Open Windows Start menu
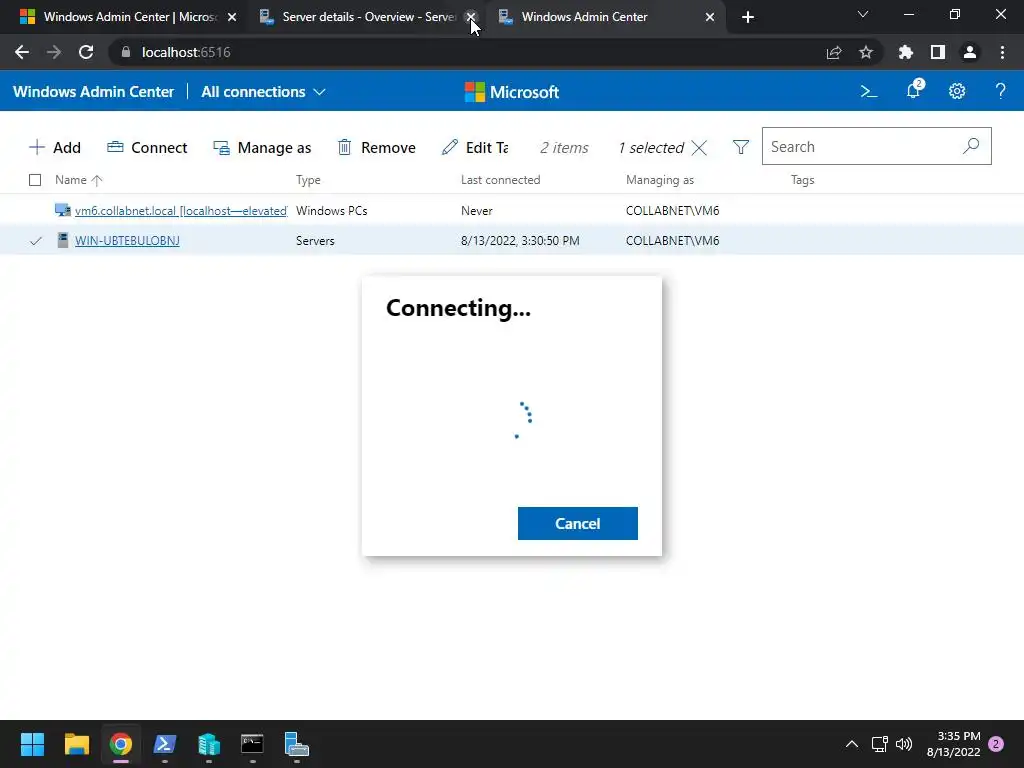1024x768 pixels. (32, 744)
